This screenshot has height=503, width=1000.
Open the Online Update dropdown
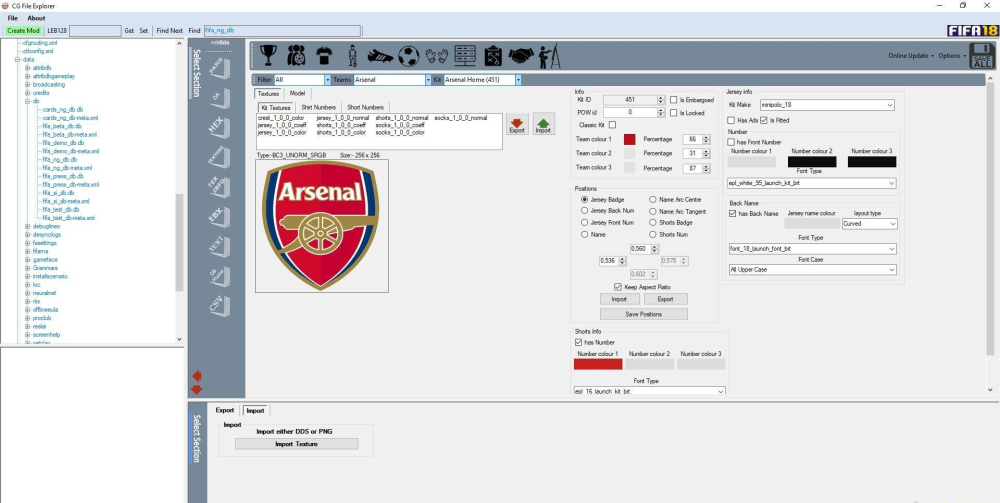[x=911, y=56]
